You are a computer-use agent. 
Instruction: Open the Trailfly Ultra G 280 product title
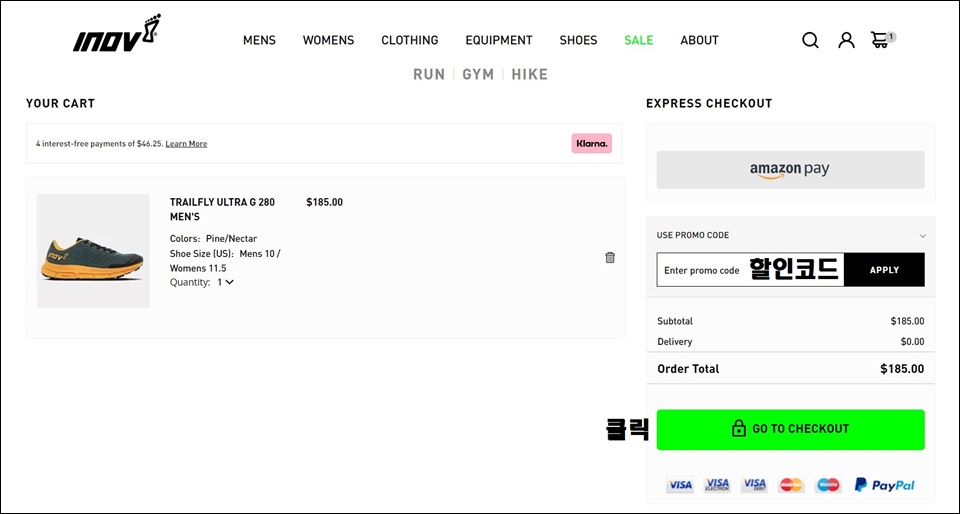click(x=222, y=209)
